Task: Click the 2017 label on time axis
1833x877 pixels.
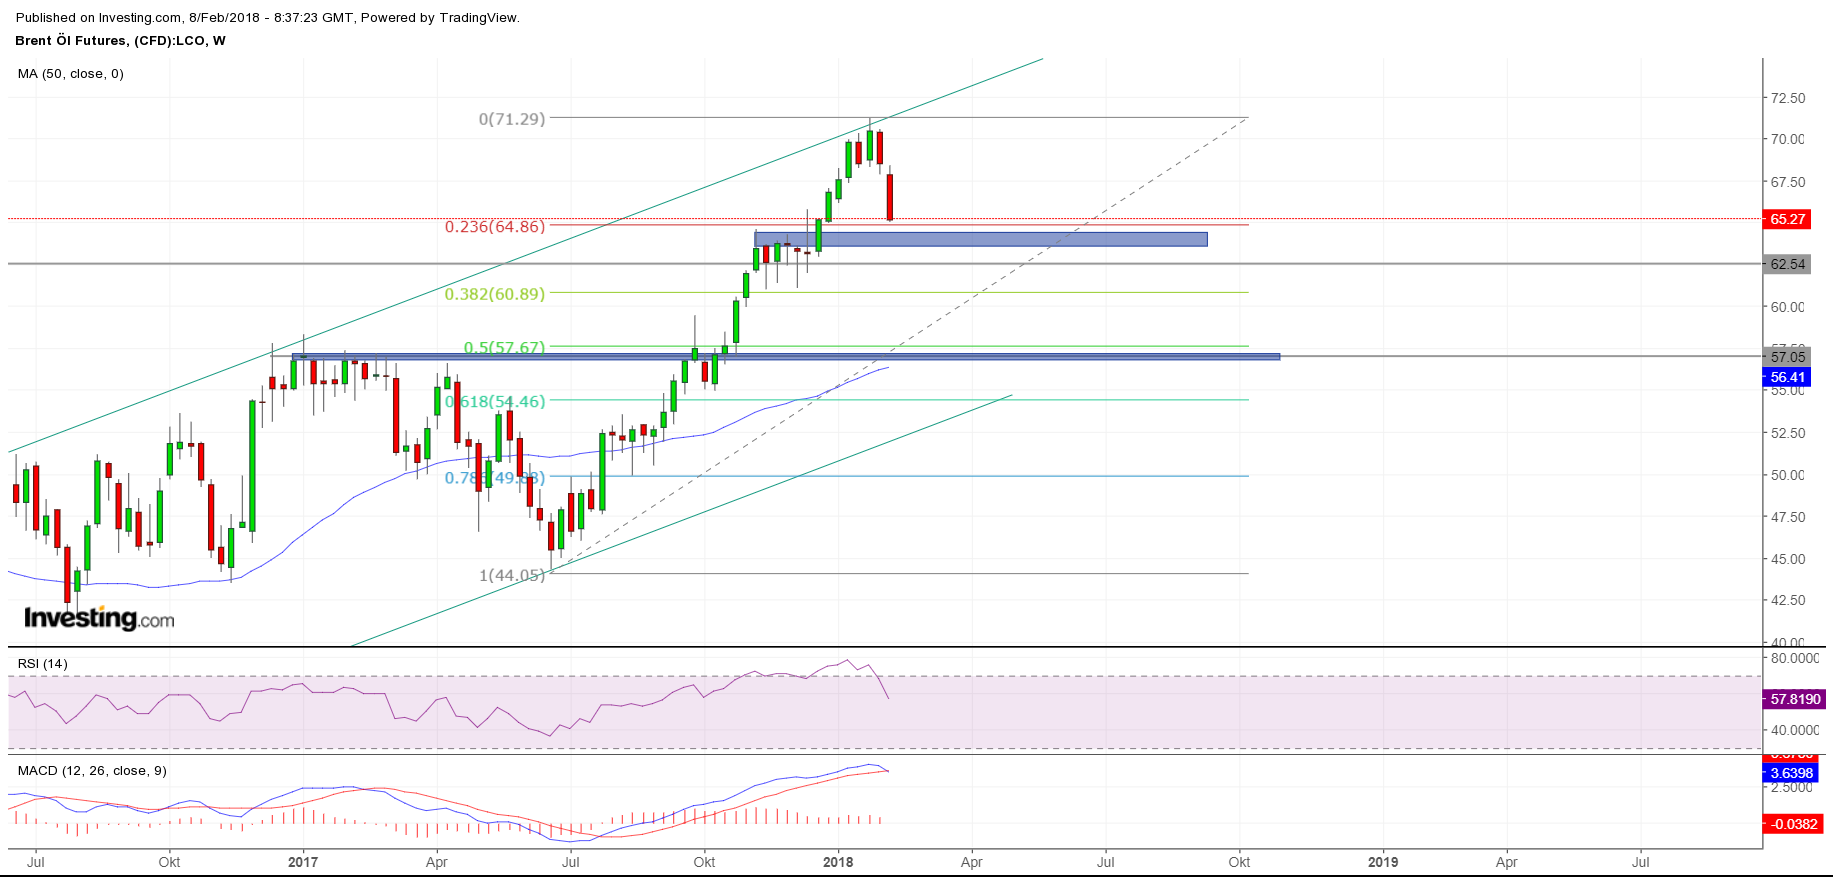Action: [303, 862]
